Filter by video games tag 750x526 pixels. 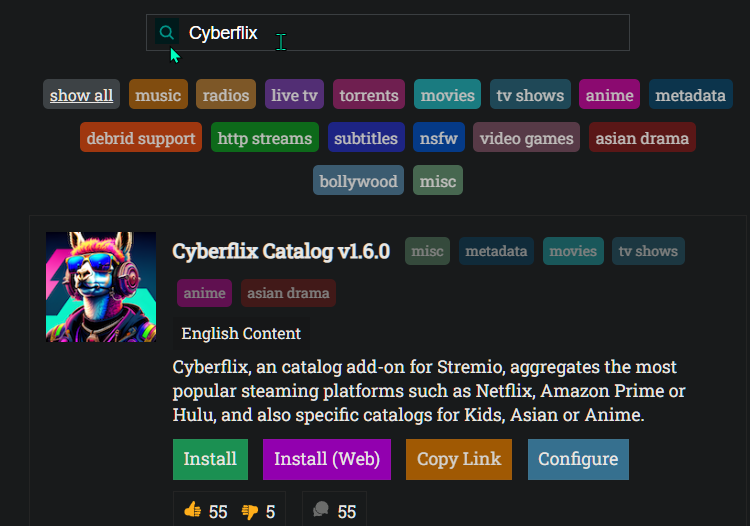pos(526,137)
